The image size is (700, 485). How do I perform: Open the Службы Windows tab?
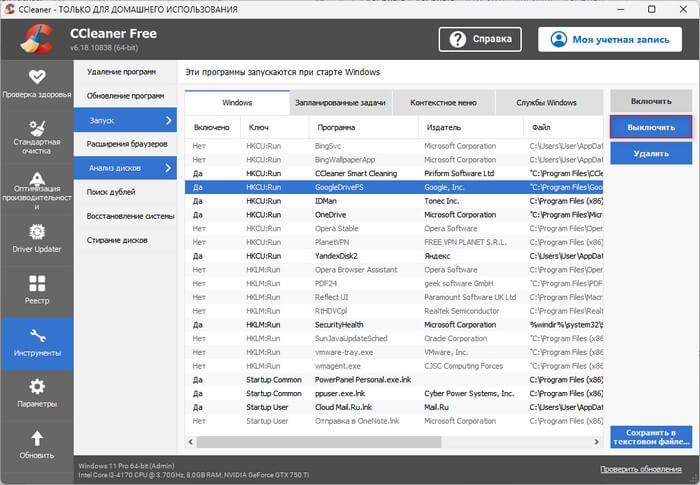click(546, 102)
